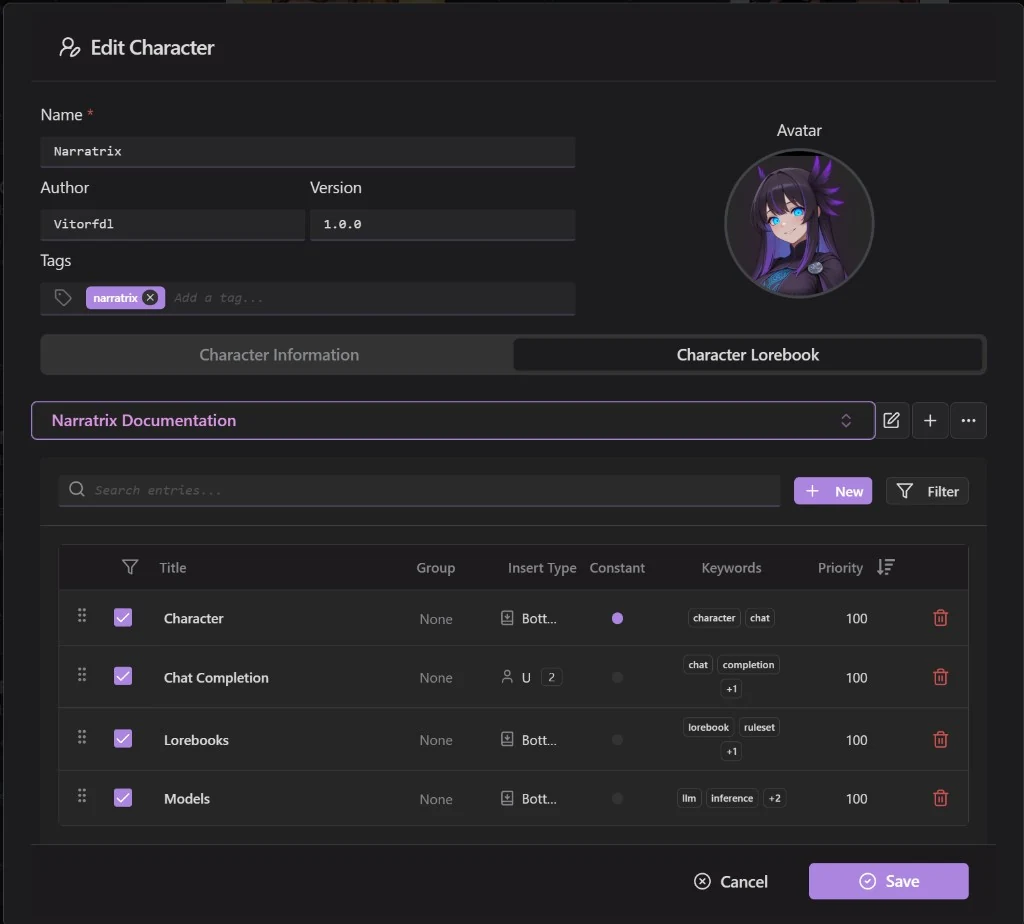Uncheck the Character entry checkbox
The image size is (1024, 924).
point(123,618)
